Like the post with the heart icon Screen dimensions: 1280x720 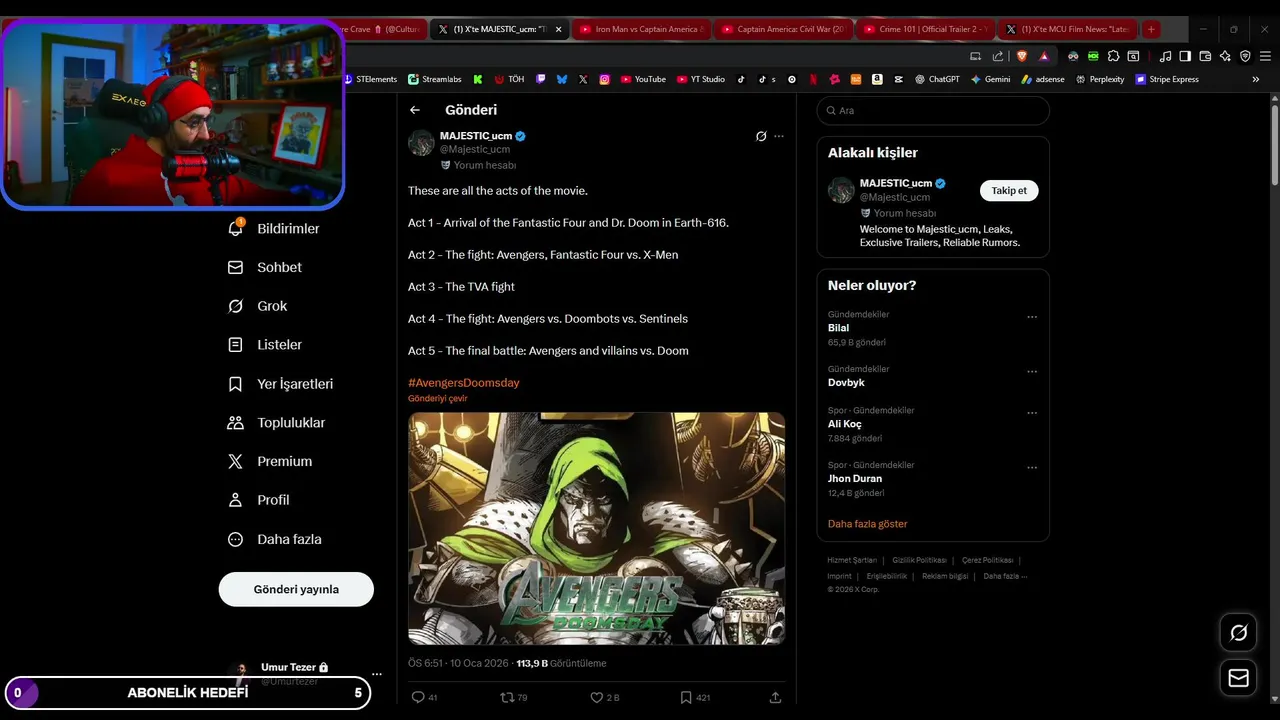pyautogui.click(x=596, y=697)
